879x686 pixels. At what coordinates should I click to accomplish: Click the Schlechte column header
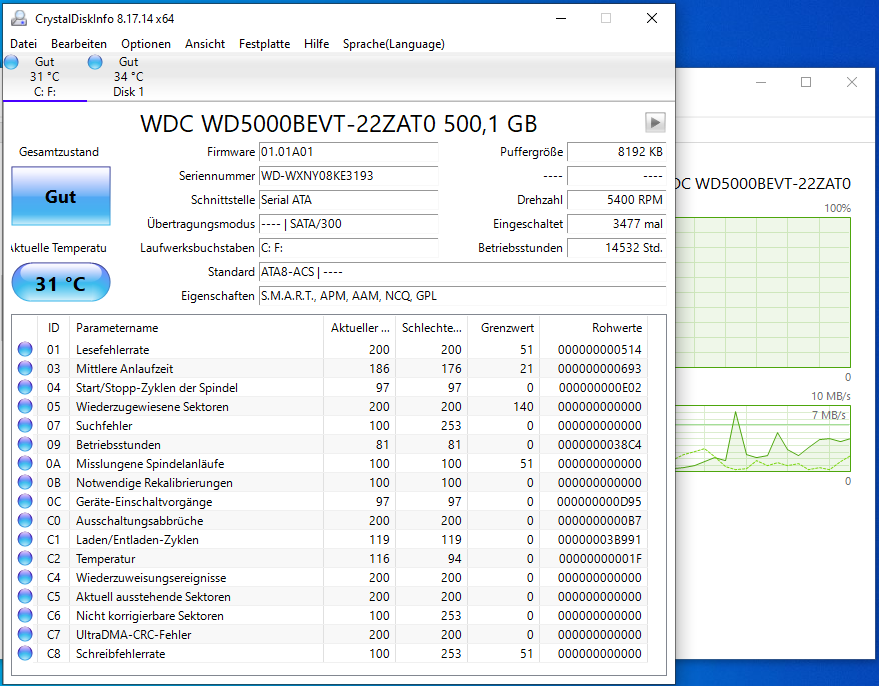click(431, 328)
